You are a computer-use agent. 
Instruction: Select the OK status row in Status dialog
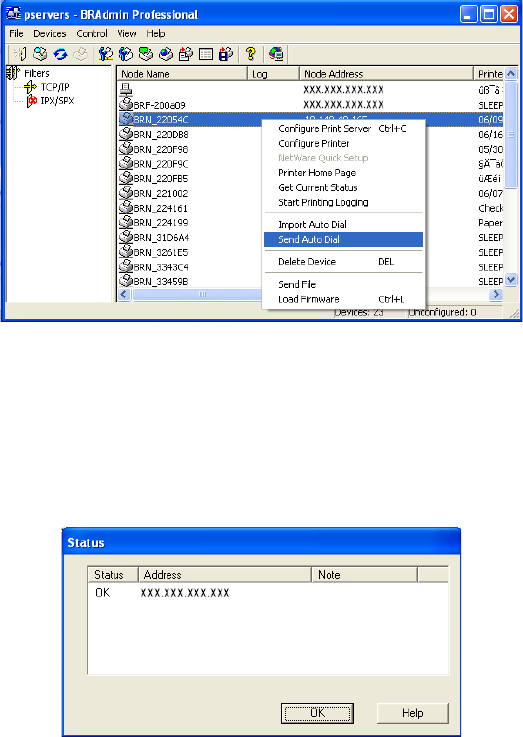coord(268,593)
